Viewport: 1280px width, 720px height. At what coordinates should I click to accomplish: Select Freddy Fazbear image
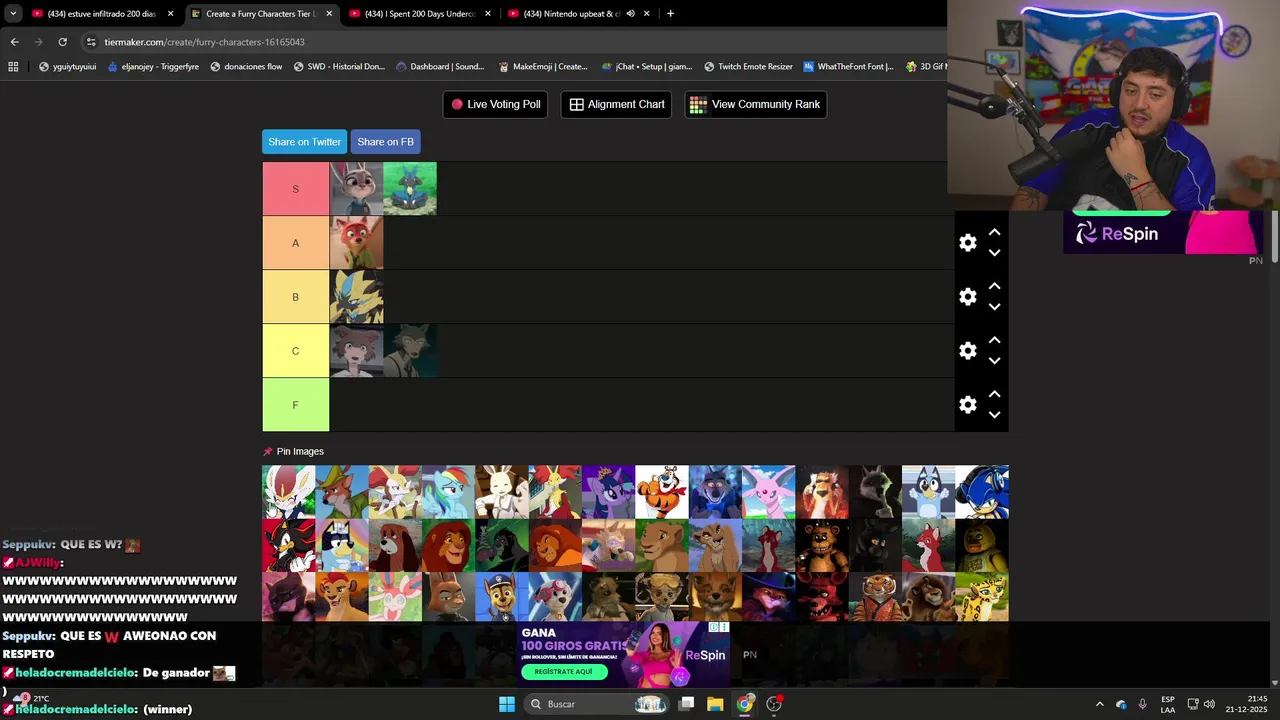click(822, 545)
